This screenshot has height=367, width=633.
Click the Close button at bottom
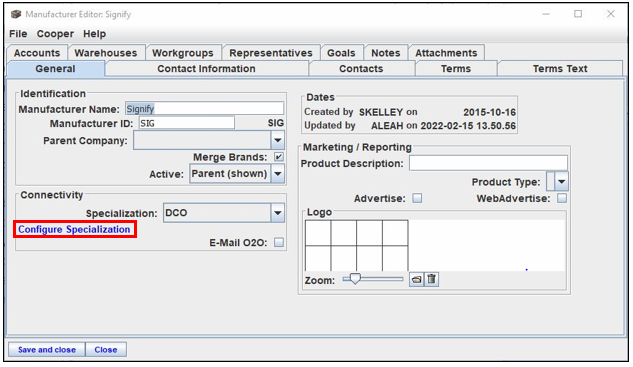[x=106, y=350]
